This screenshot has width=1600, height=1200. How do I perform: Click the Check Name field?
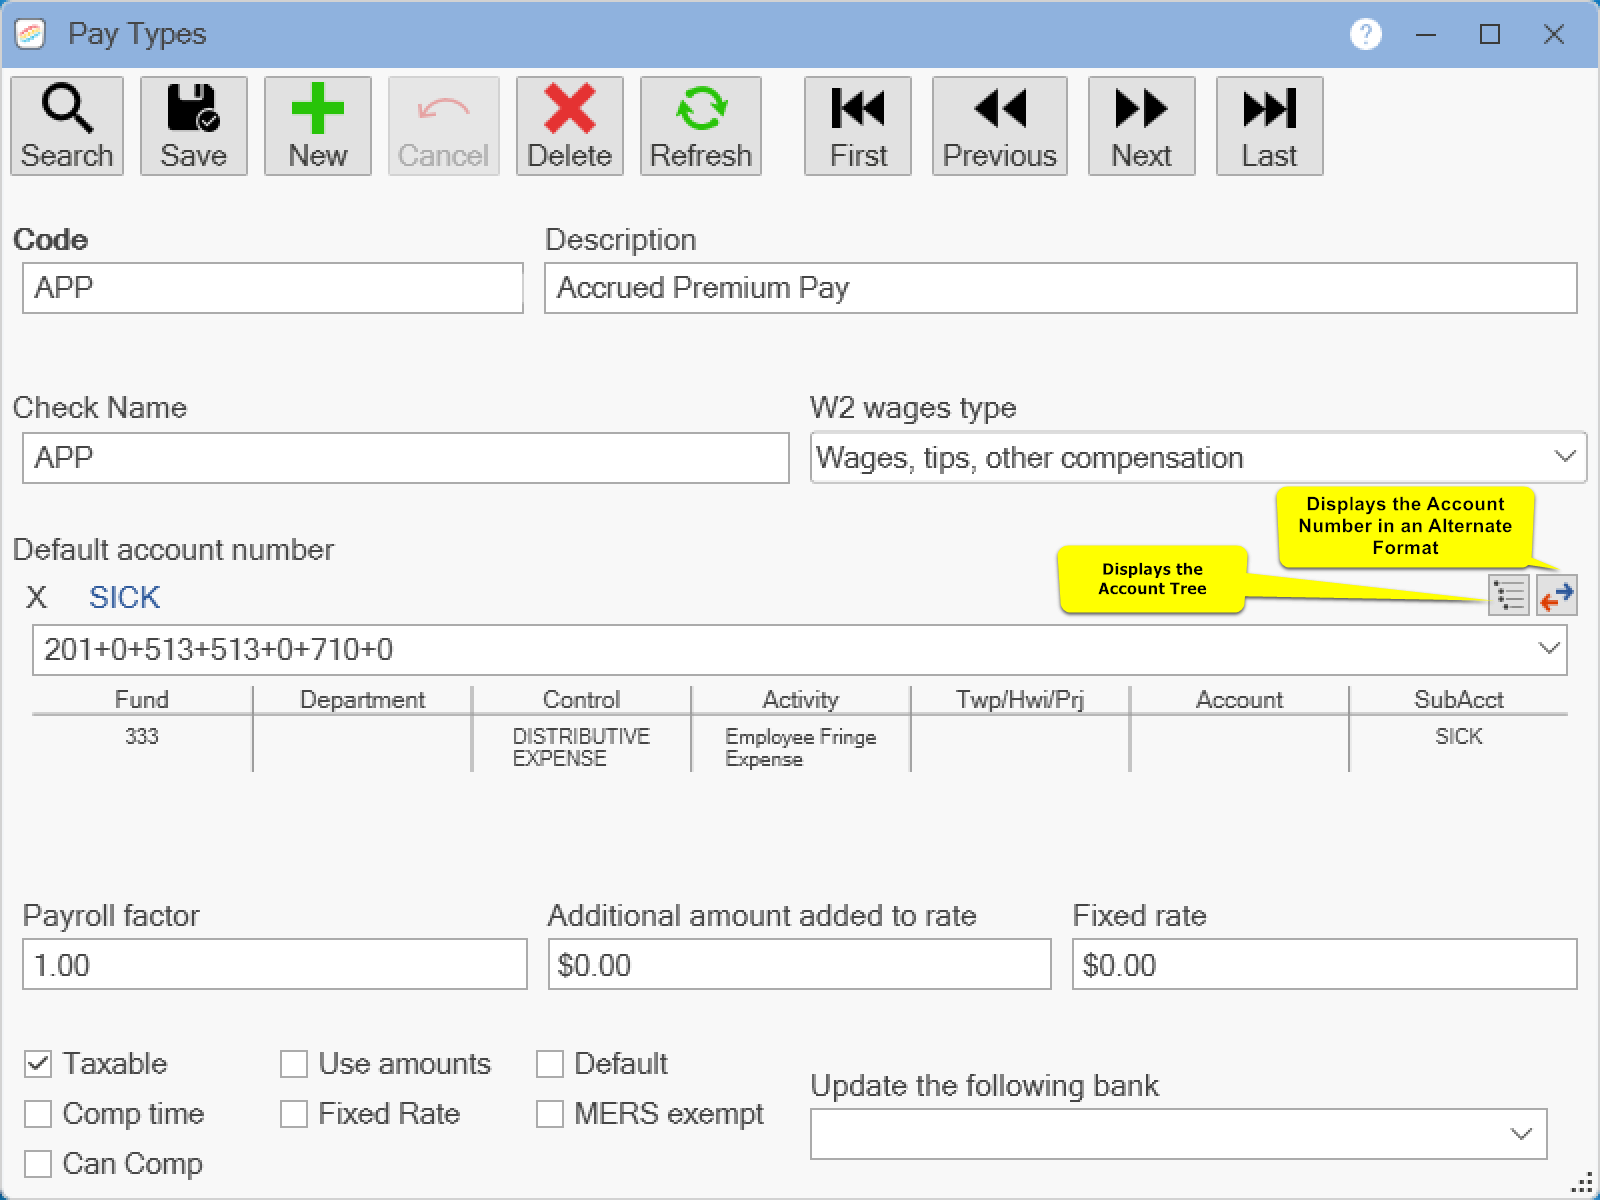click(406, 458)
